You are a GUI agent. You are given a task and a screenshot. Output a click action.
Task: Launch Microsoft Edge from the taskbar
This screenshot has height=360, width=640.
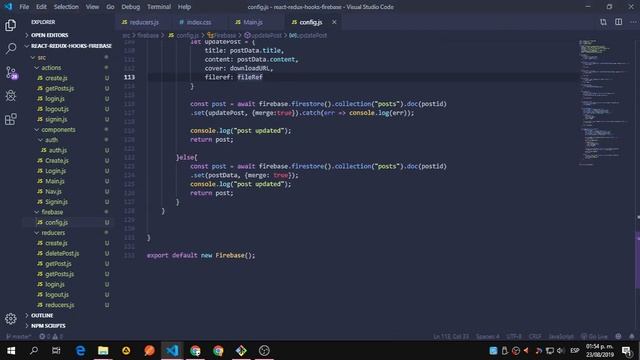(x=80, y=351)
